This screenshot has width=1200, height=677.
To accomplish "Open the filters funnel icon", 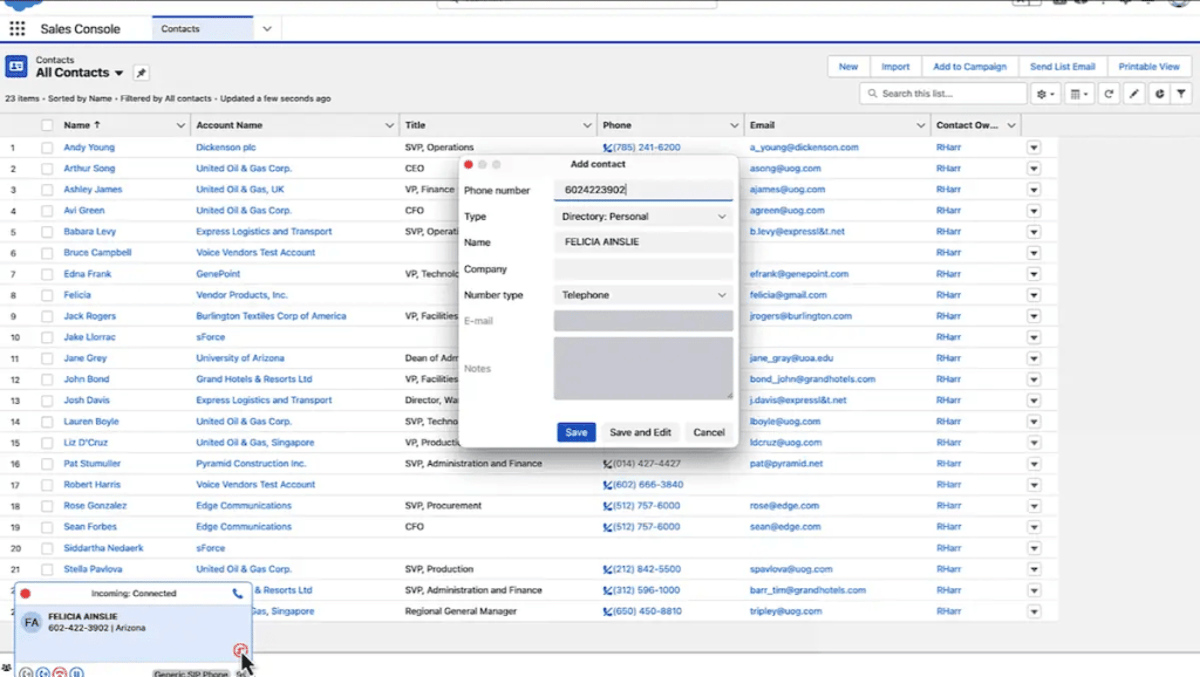I will tap(1181, 94).
